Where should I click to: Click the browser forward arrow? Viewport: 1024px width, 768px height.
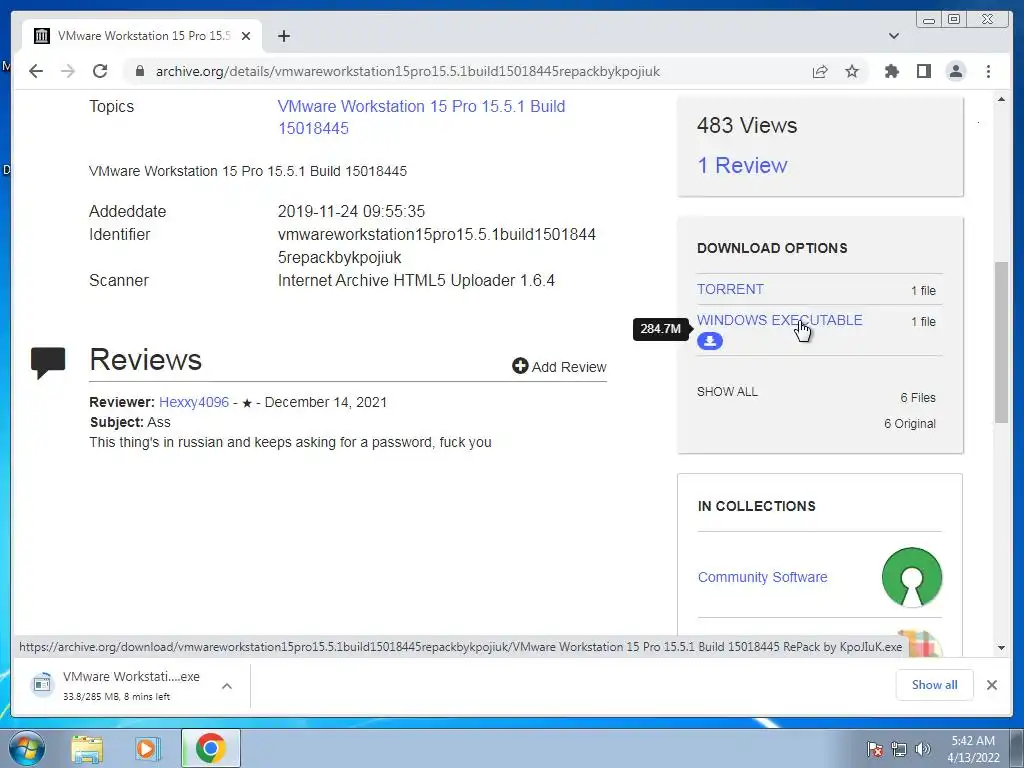tap(68, 71)
